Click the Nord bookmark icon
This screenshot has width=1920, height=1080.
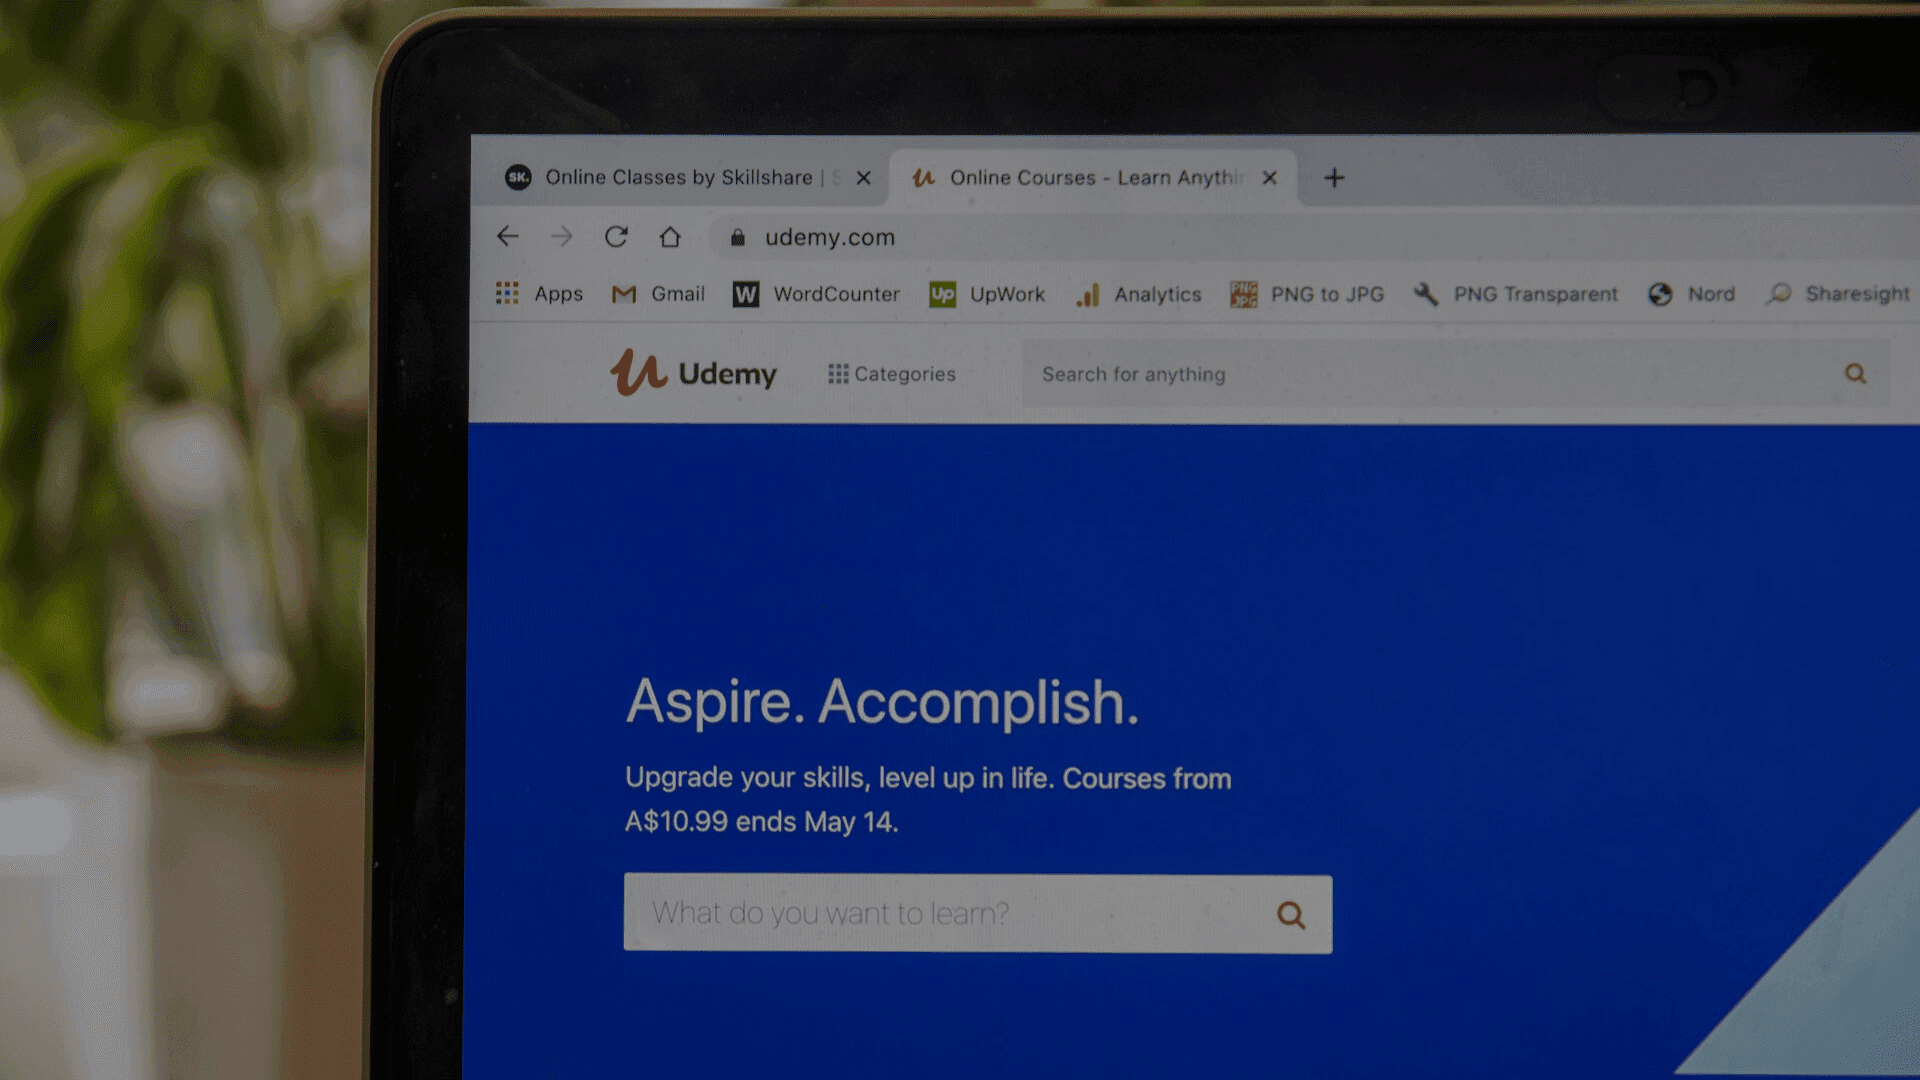click(x=1659, y=293)
